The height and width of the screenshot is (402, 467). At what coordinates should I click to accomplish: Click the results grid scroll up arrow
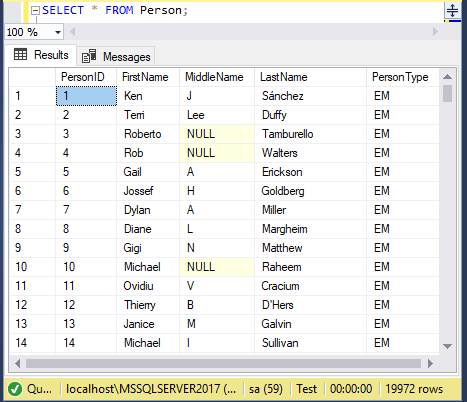point(447,77)
